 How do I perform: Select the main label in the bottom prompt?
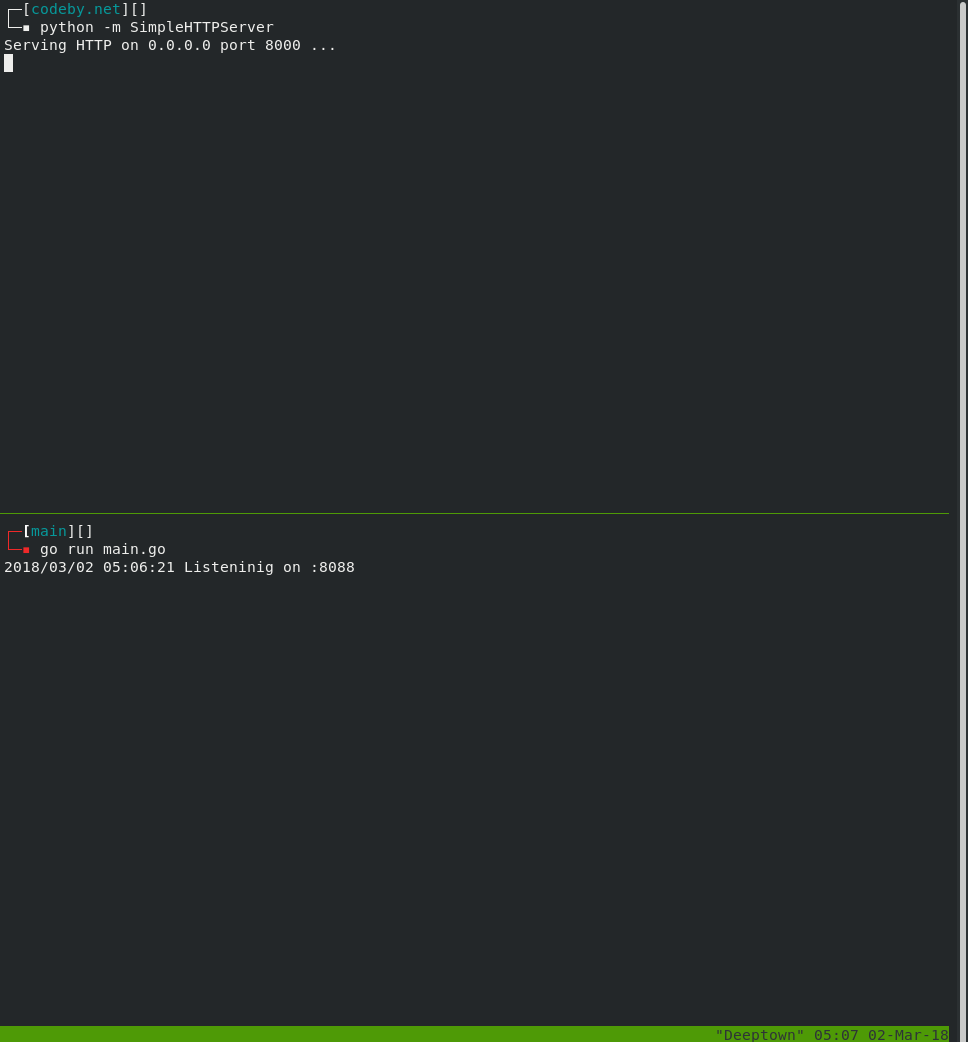[49, 531]
